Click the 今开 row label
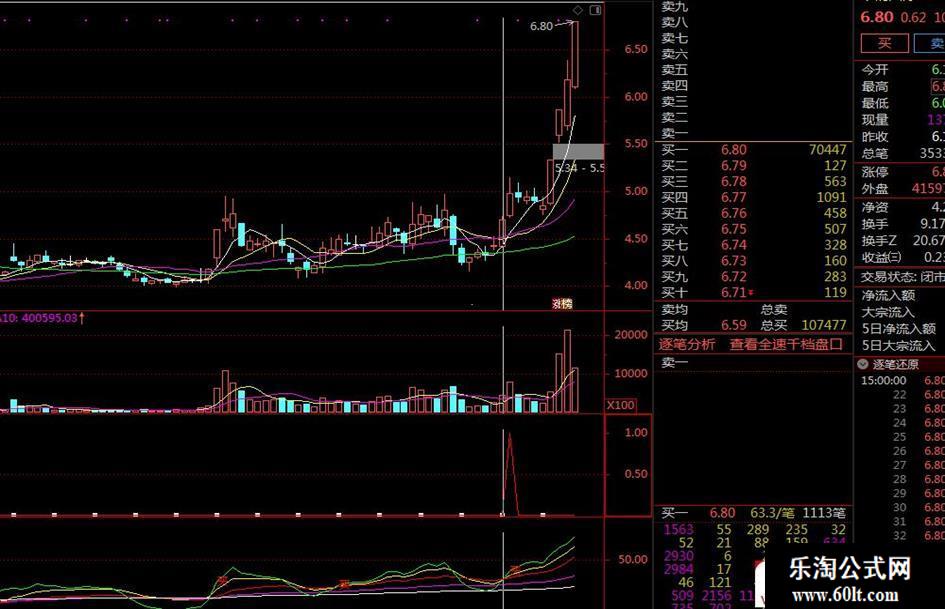This screenshot has width=945, height=609. [x=874, y=70]
